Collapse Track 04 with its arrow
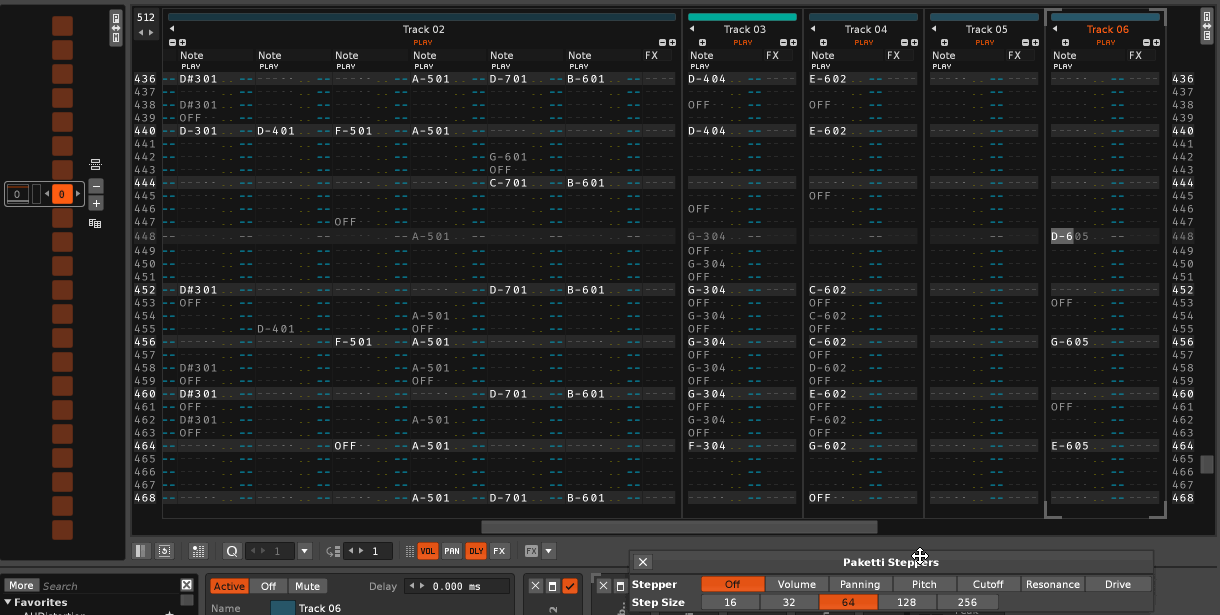This screenshot has height=615, width=1220. 812,29
